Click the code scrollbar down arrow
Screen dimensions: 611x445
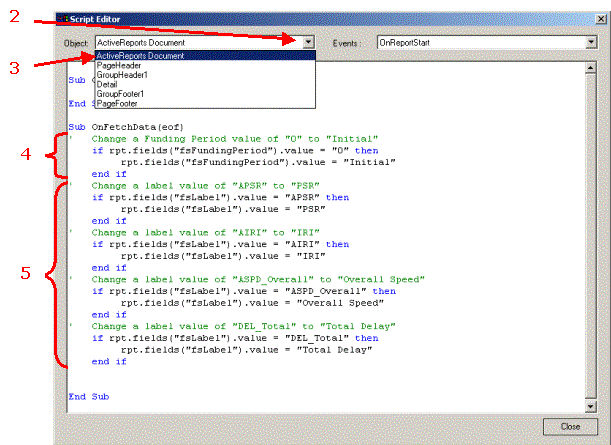tap(591, 406)
